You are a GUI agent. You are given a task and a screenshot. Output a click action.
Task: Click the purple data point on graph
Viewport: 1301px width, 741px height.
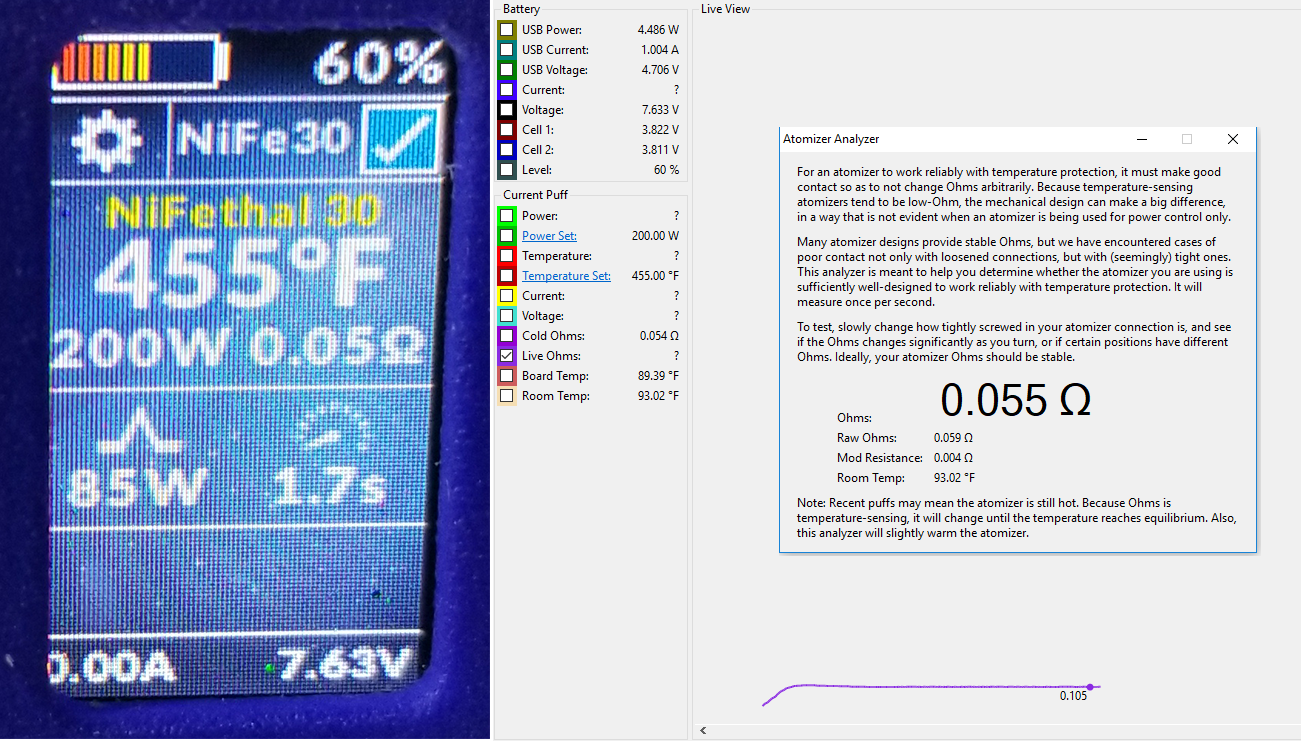click(1090, 687)
